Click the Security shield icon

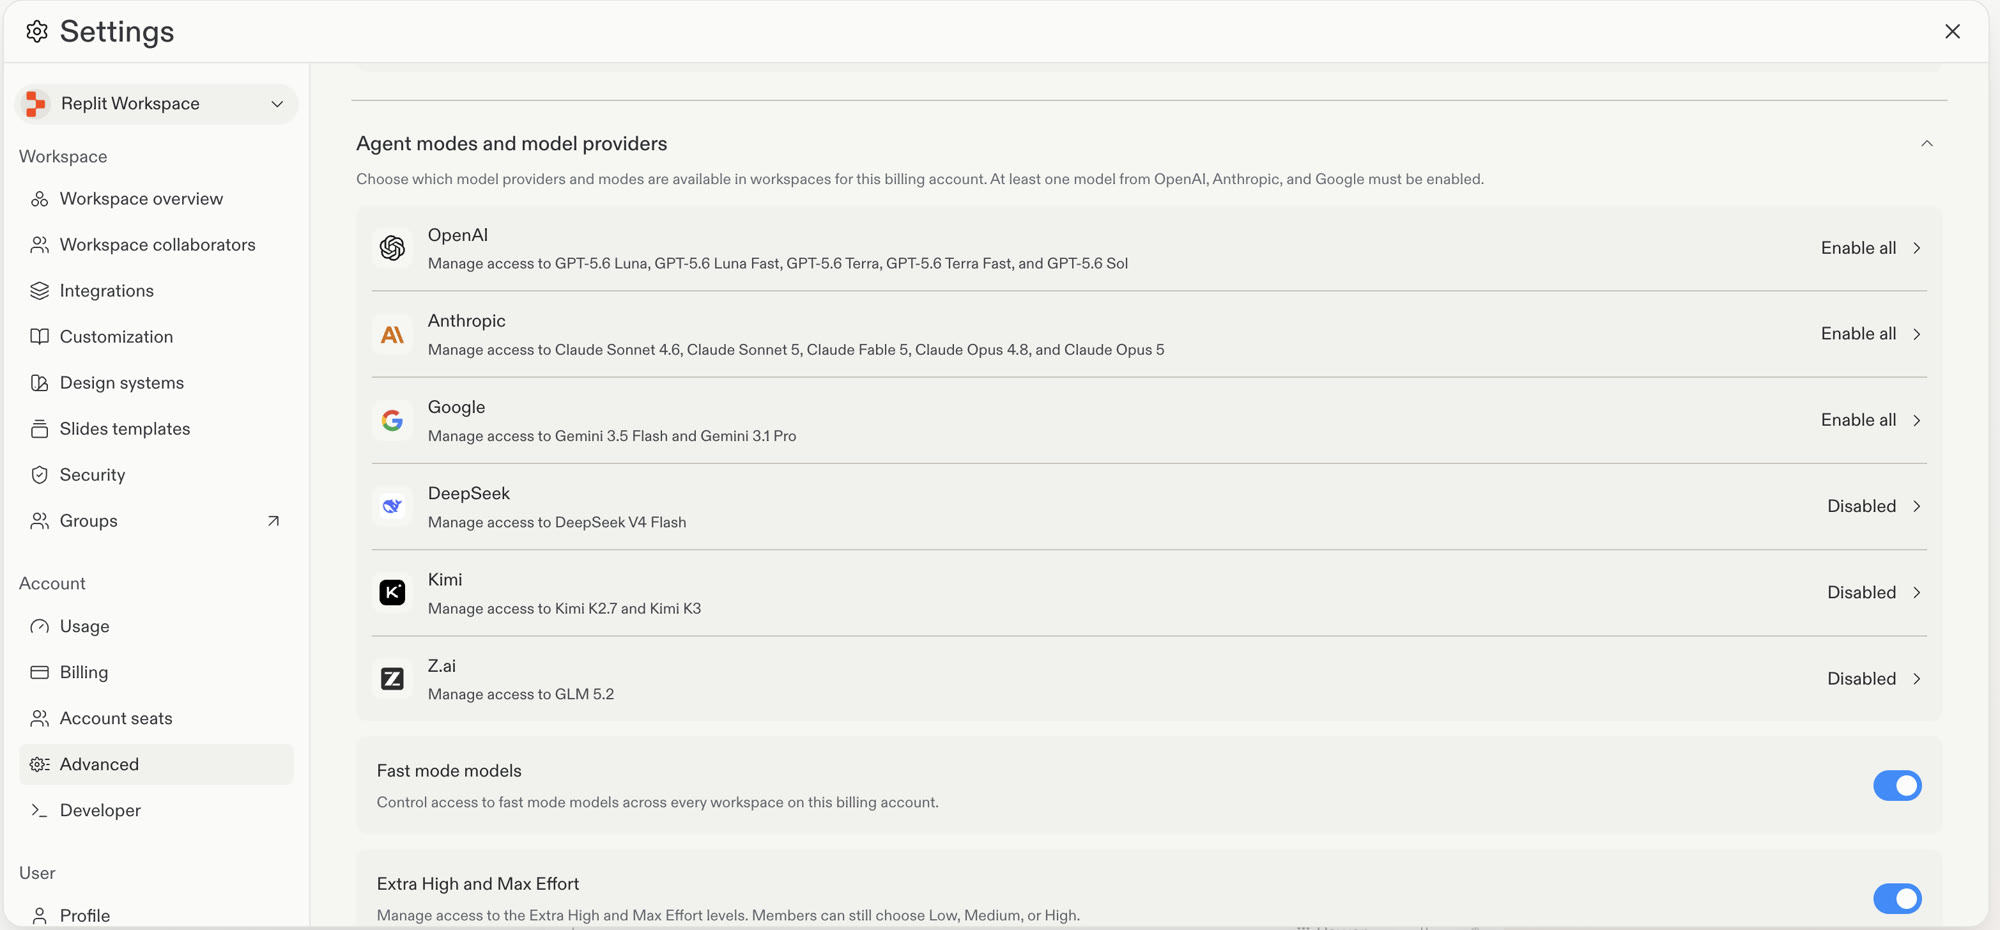[39, 475]
